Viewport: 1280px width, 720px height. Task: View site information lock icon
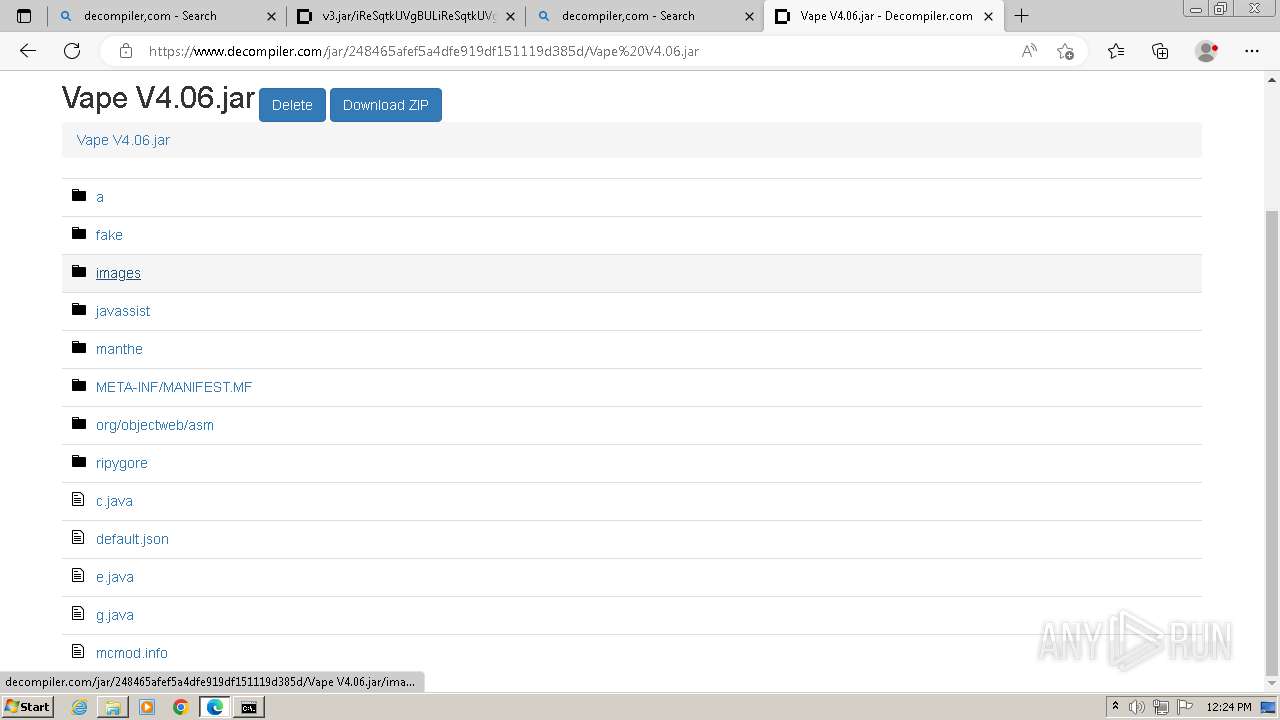[x=125, y=51]
